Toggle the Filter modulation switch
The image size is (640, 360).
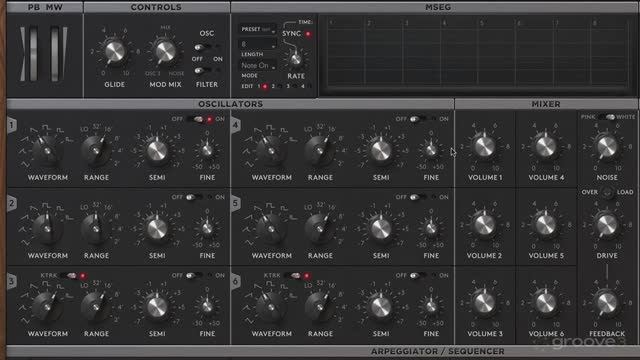pos(207,70)
